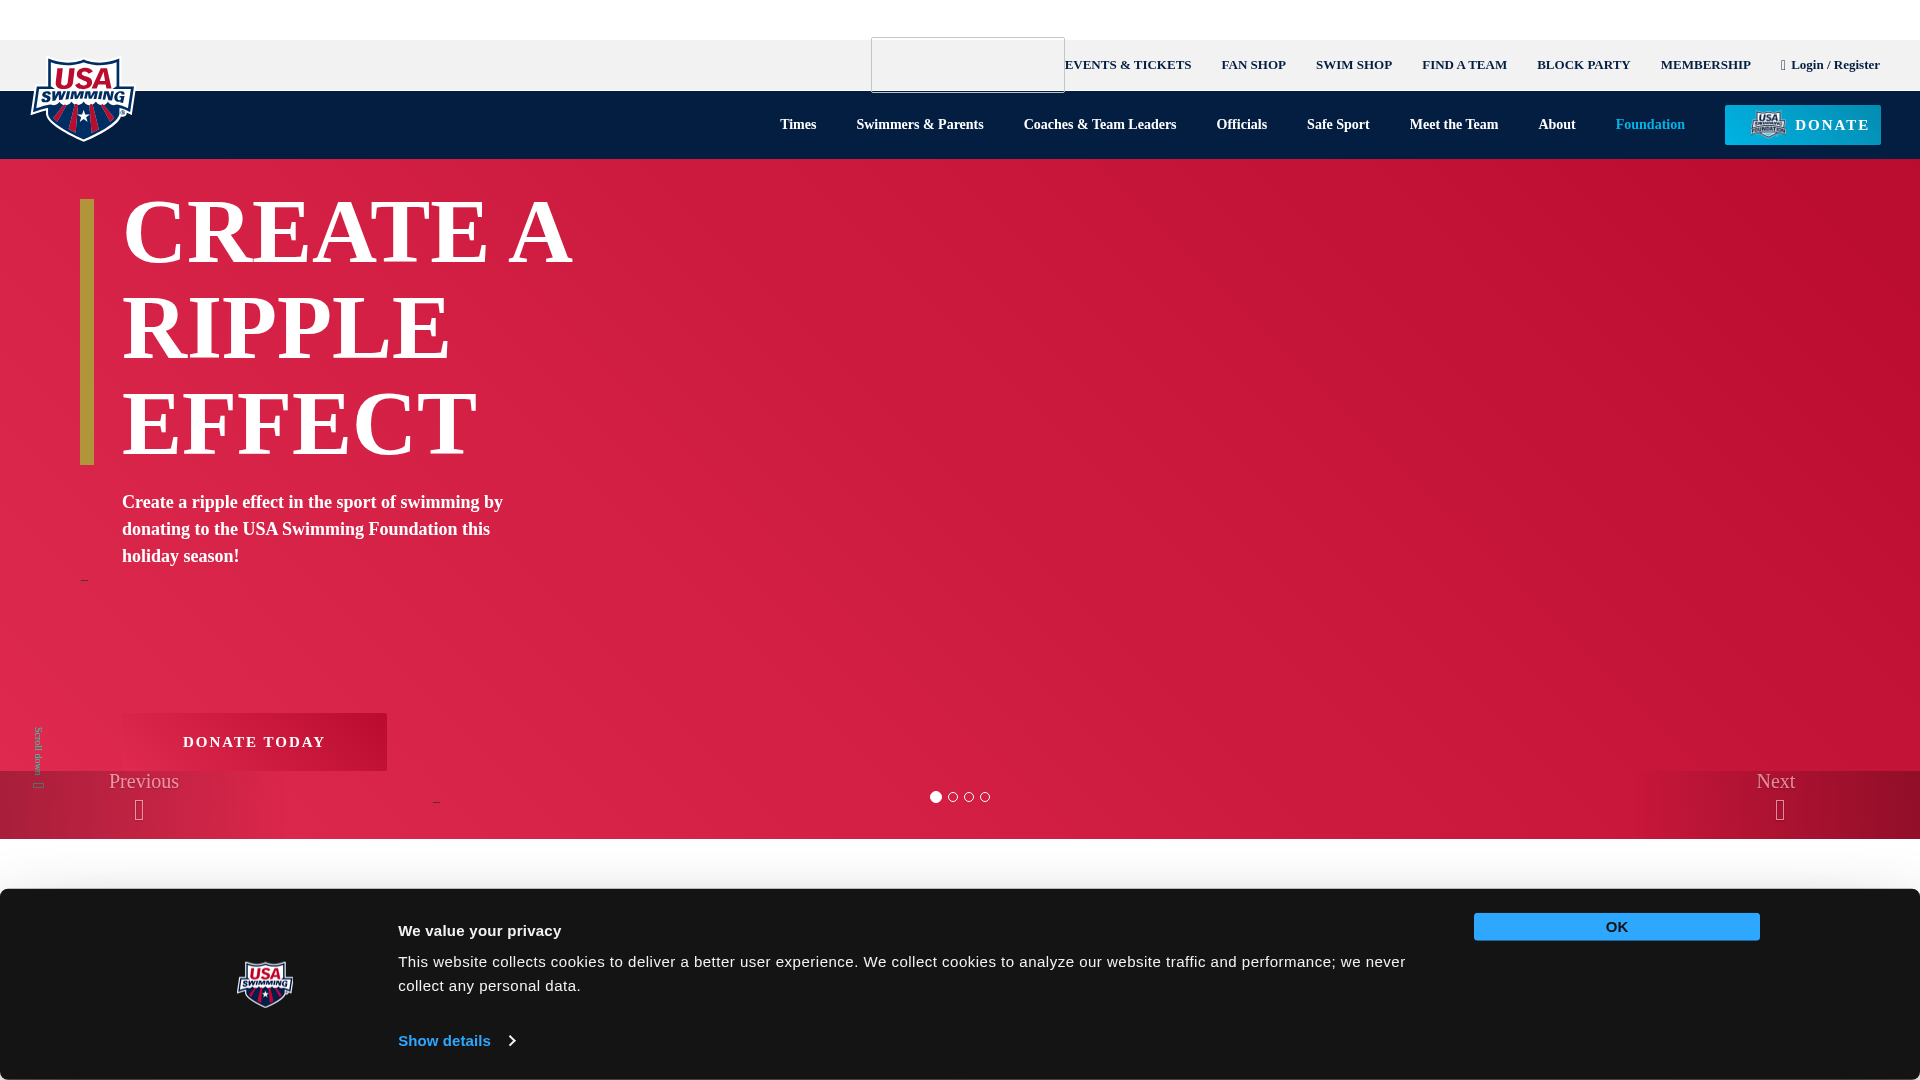Accept cookies with the OK button
This screenshot has width=1920, height=1080.
(1616, 926)
